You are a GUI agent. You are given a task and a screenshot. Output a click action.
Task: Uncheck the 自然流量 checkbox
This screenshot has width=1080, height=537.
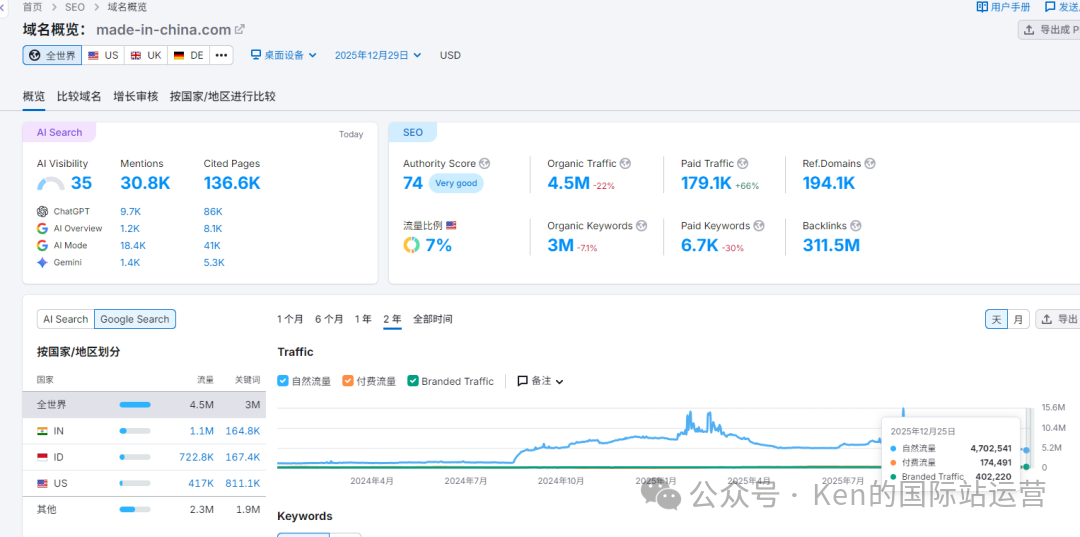(x=283, y=381)
